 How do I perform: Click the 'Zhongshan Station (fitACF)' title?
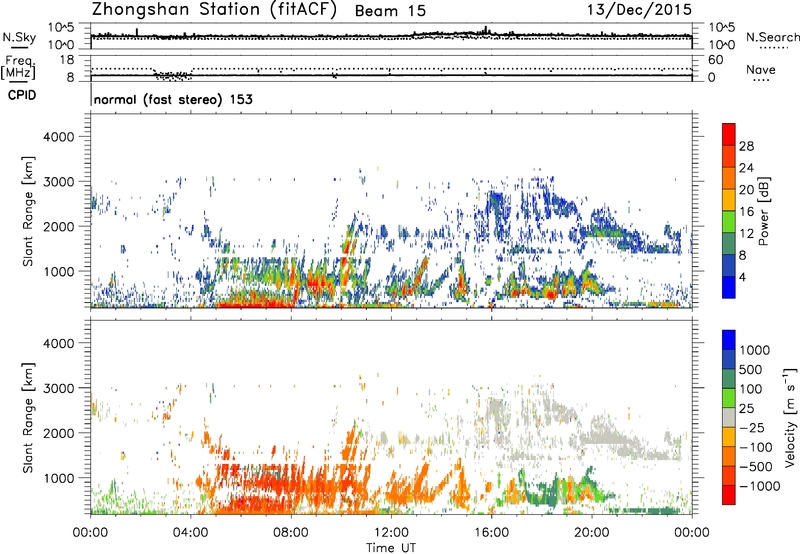point(214,10)
